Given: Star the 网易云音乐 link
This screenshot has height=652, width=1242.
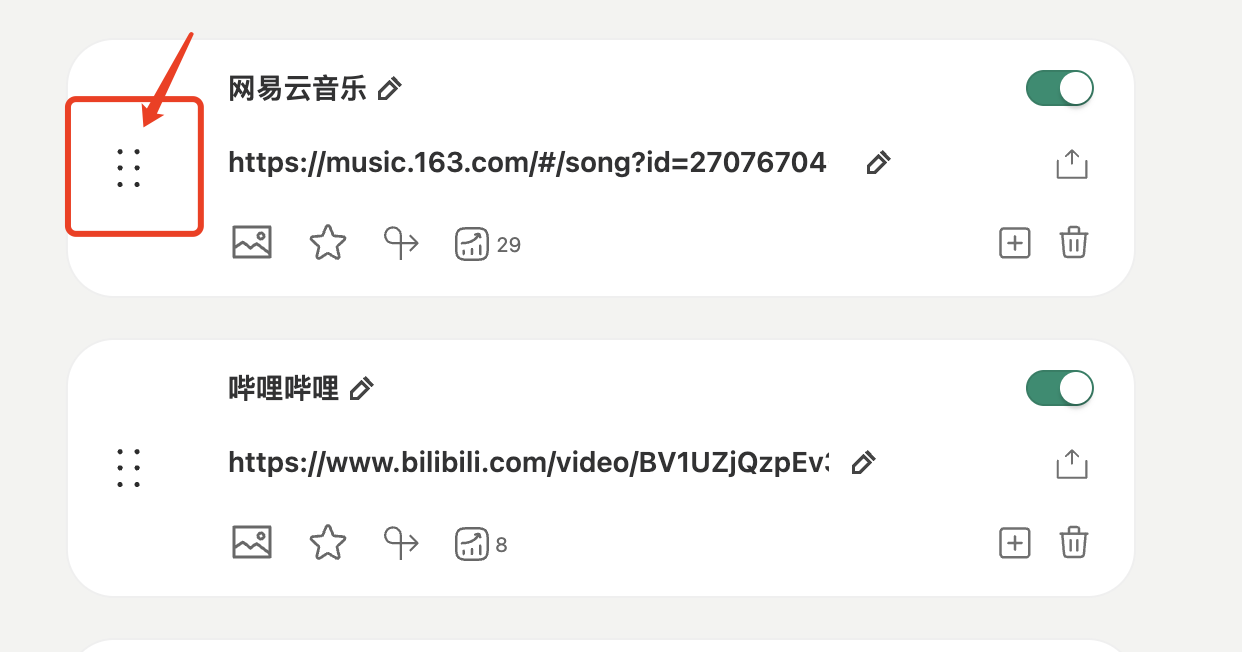Looking at the screenshot, I should click(327, 243).
